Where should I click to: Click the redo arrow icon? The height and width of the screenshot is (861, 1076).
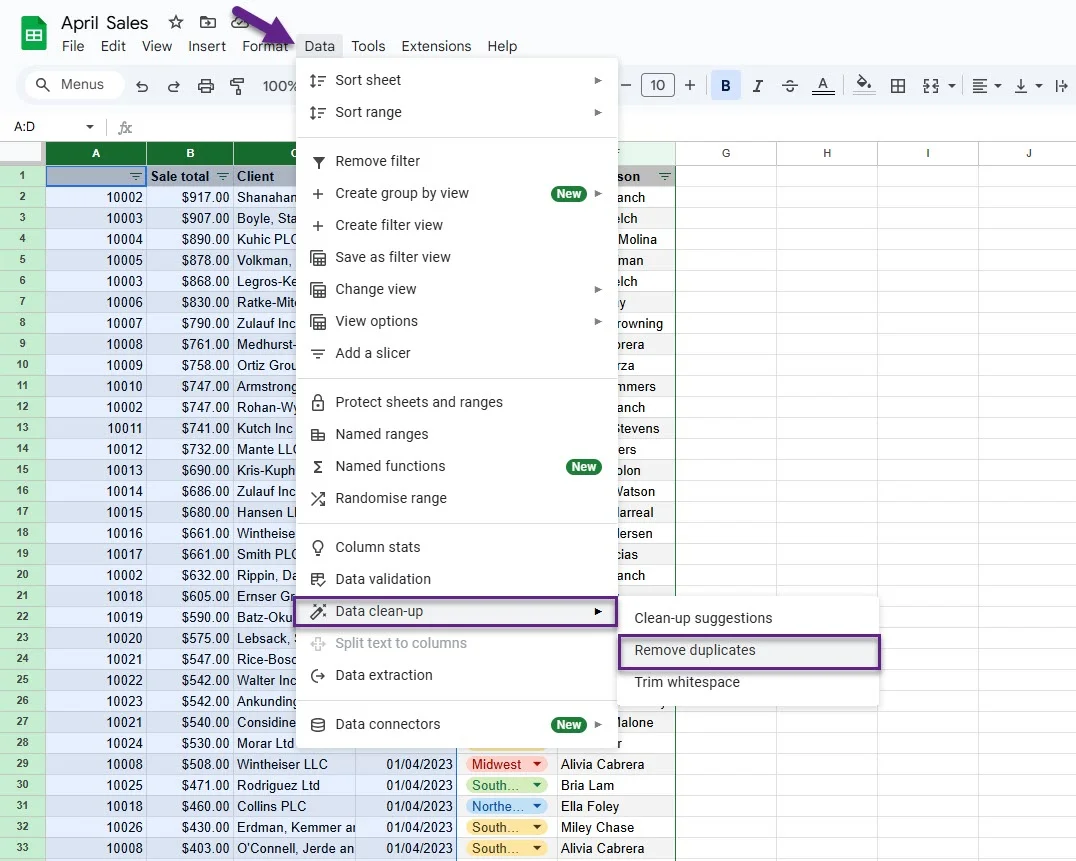click(x=174, y=86)
